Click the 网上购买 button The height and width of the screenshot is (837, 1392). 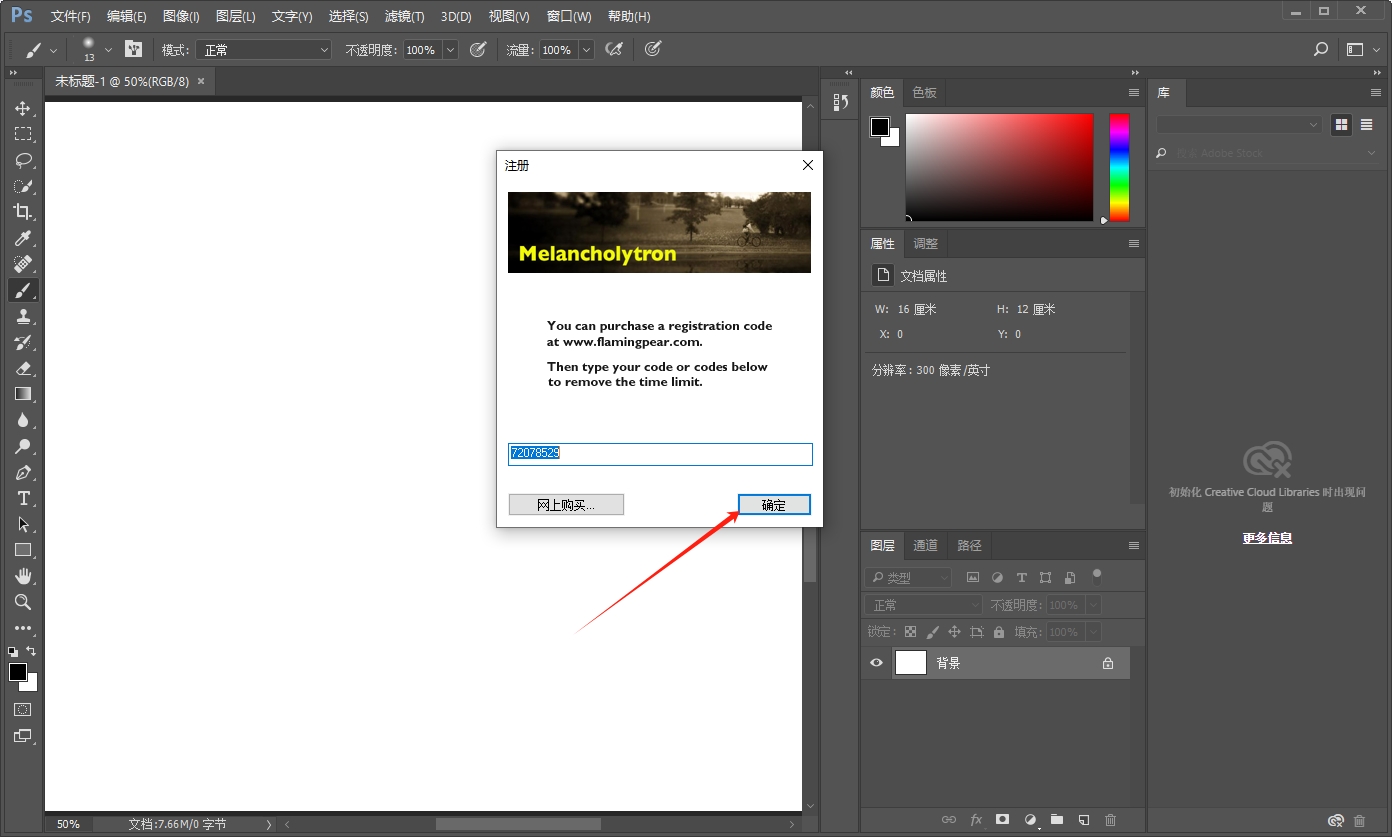tap(566, 504)
